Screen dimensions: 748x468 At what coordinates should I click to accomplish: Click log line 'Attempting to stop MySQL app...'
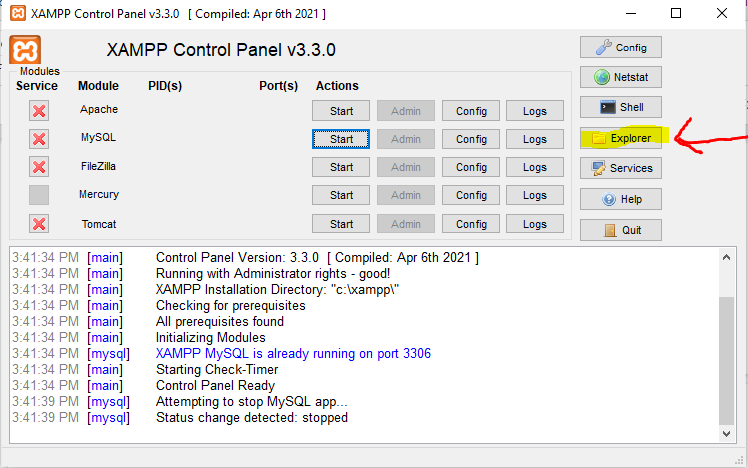click(x=251, y=402)
